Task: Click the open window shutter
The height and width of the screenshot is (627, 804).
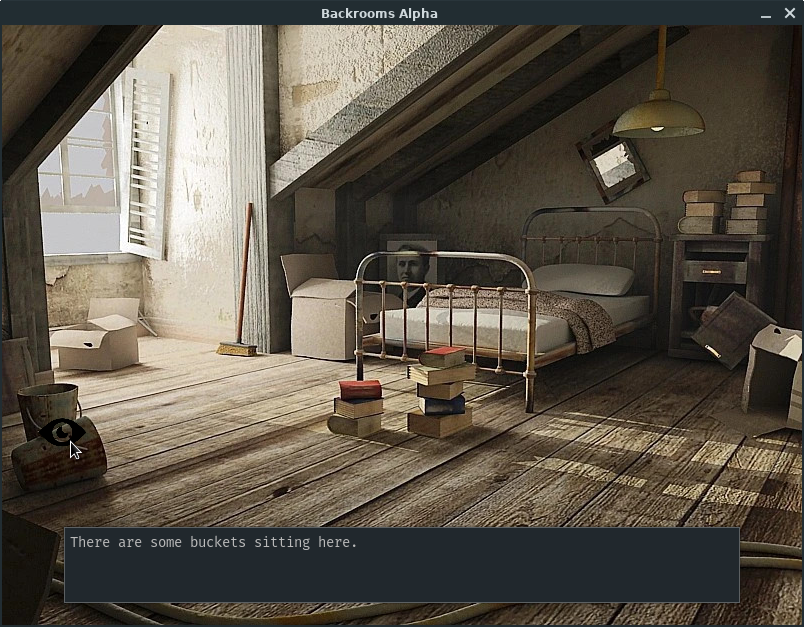Action: click(x=146, y=163)
